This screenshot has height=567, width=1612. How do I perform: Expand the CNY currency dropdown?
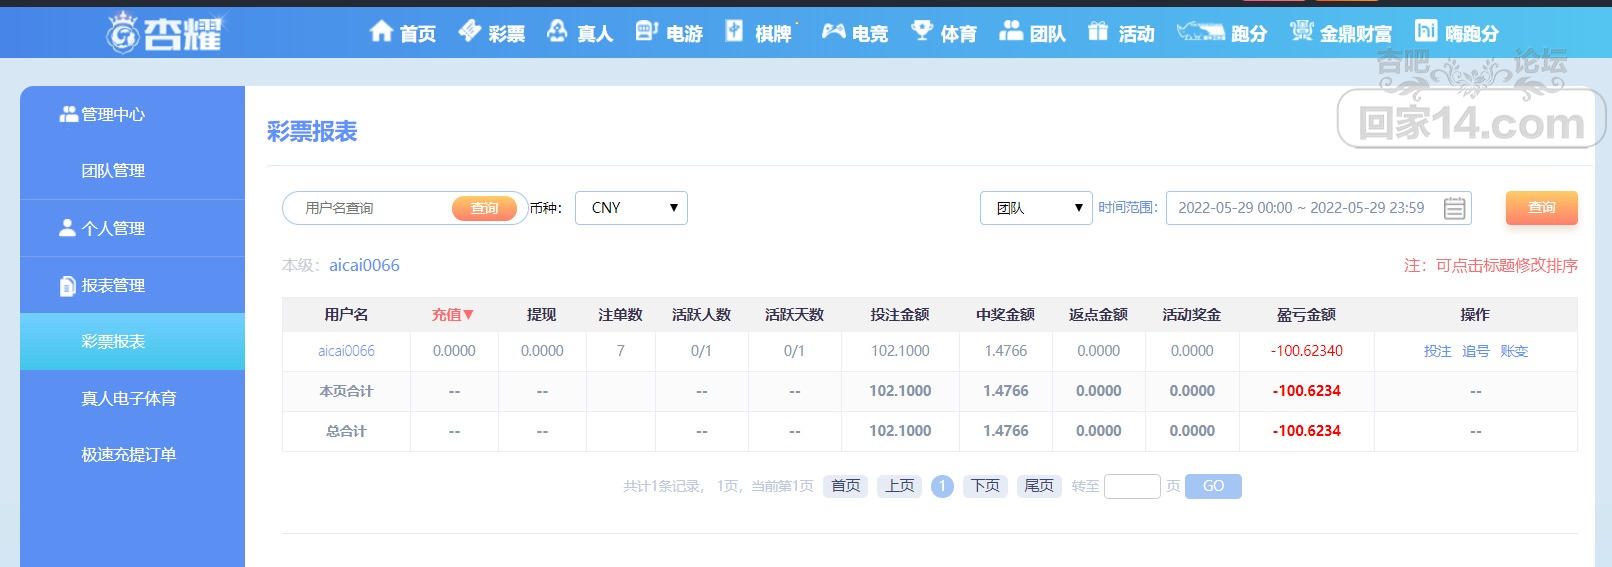(631, 208)
